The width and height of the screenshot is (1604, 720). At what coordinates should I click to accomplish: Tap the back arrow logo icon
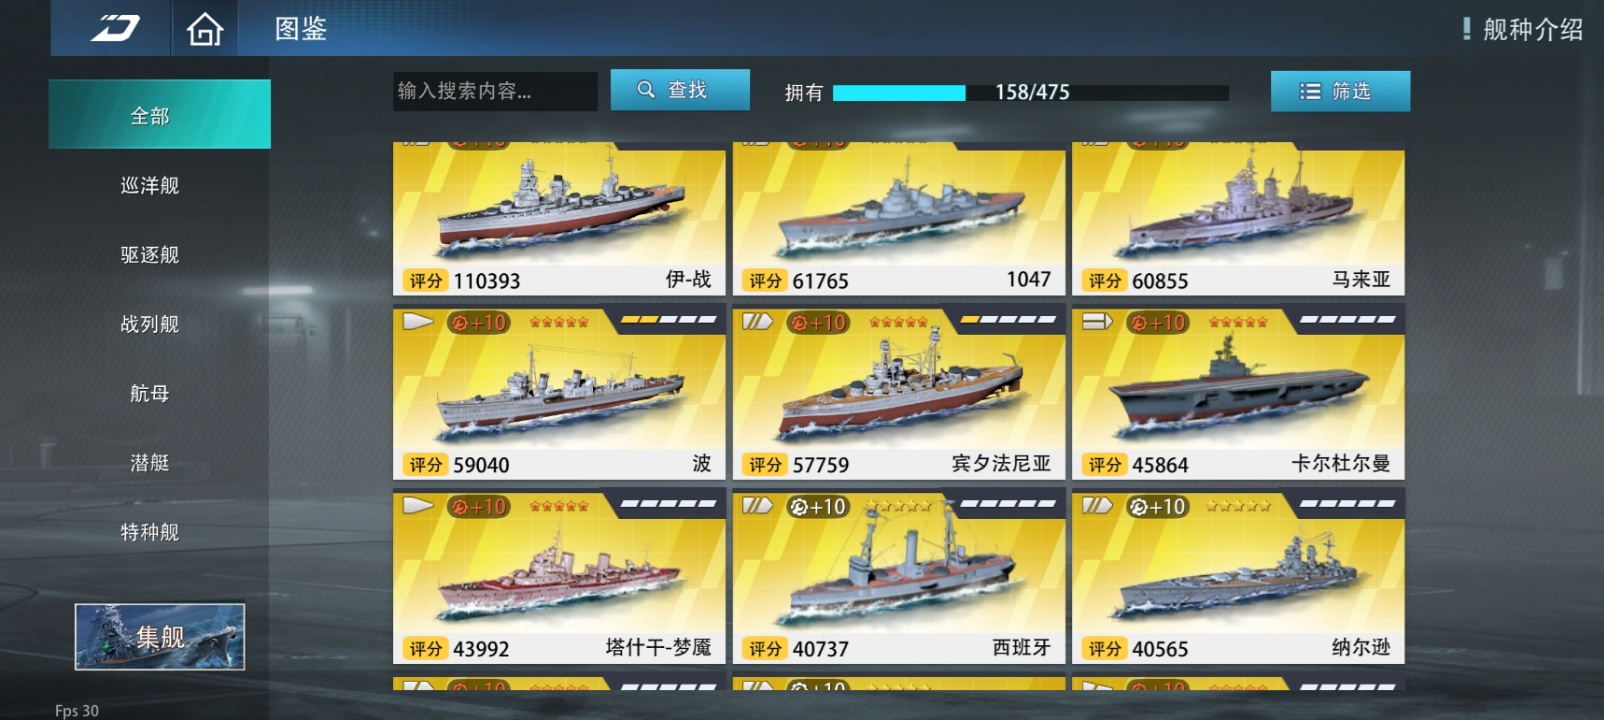116,29
